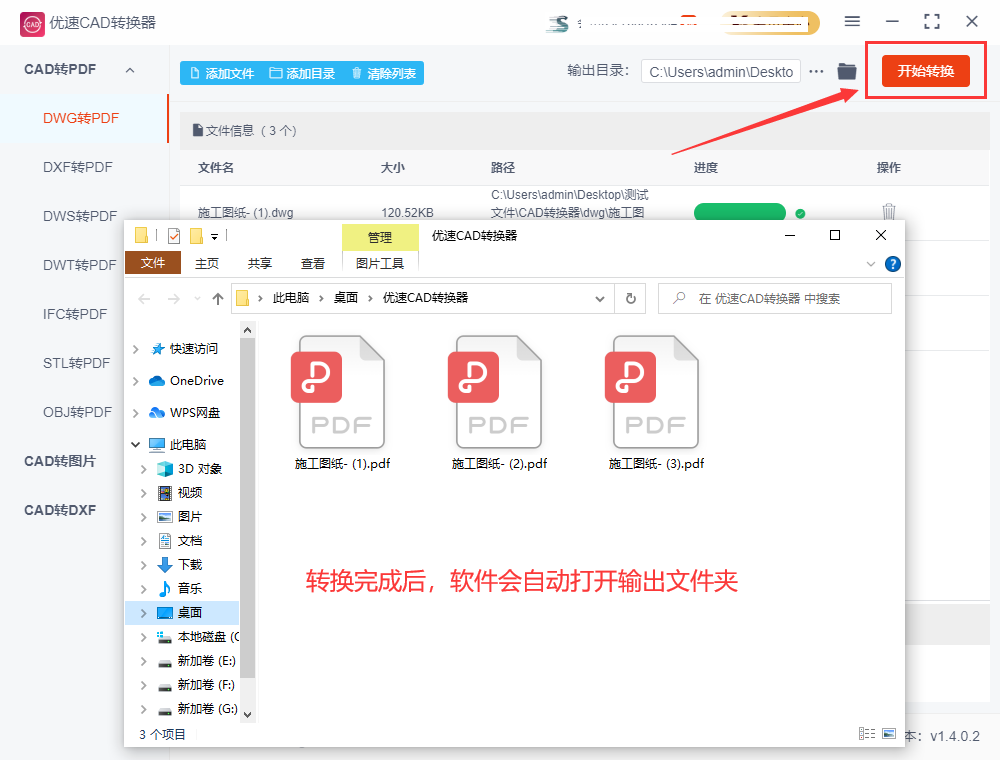Click the 优速CAD转换器 app logo icon
Viewport: 1000px width, 760px height.
32,24
